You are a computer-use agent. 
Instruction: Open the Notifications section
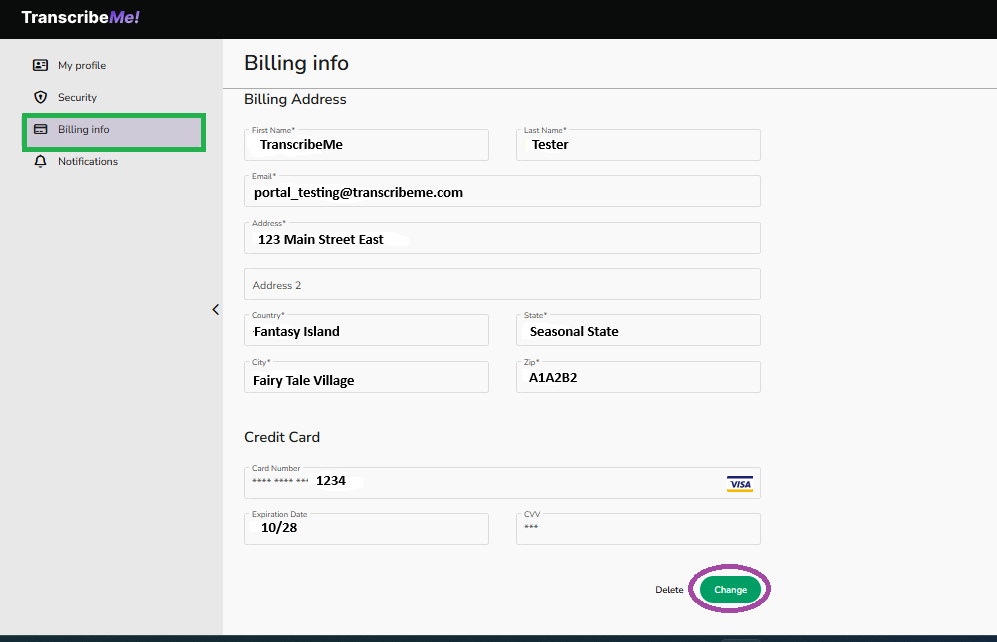(x=88, y=161)
